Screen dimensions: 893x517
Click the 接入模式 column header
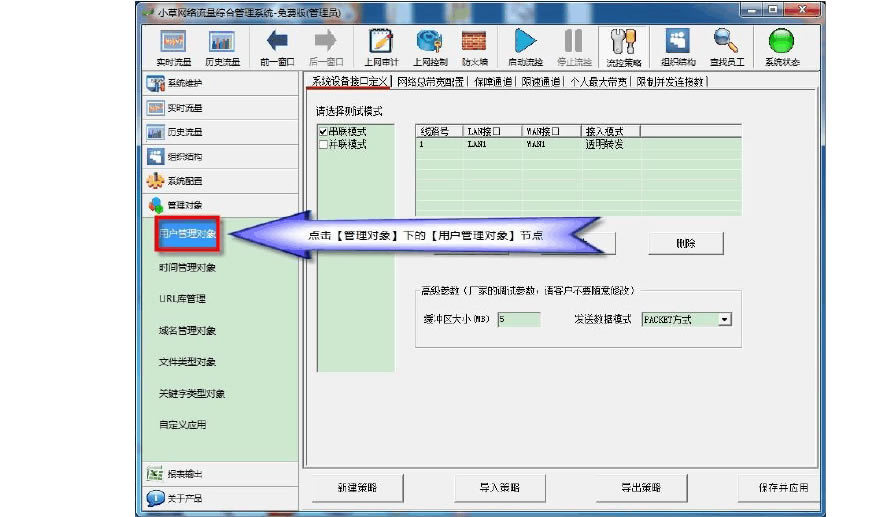(x=611, y=132)
